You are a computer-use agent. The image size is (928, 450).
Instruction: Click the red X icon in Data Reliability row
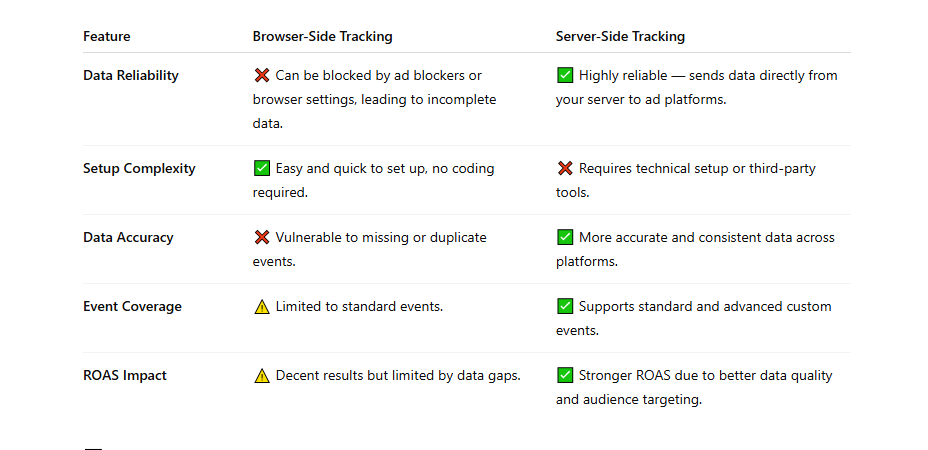click(262, 76)
